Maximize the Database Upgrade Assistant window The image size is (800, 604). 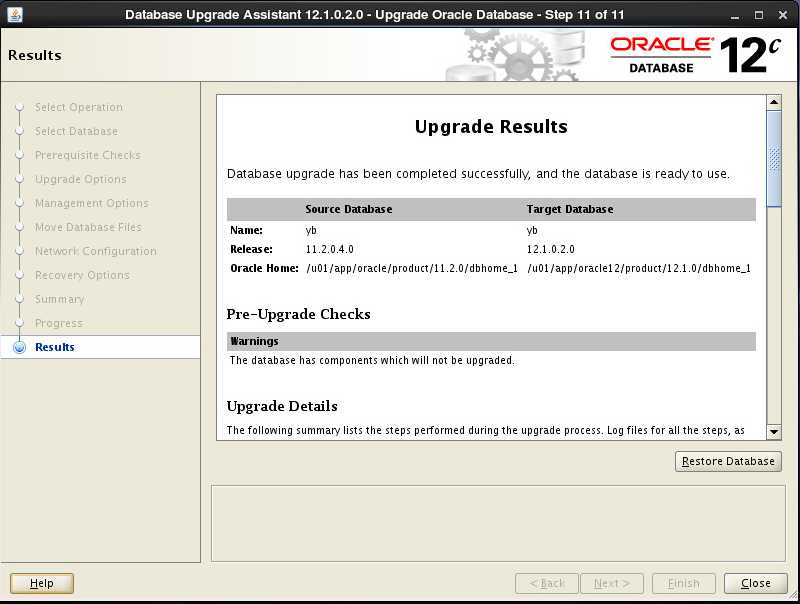[759, 15]
